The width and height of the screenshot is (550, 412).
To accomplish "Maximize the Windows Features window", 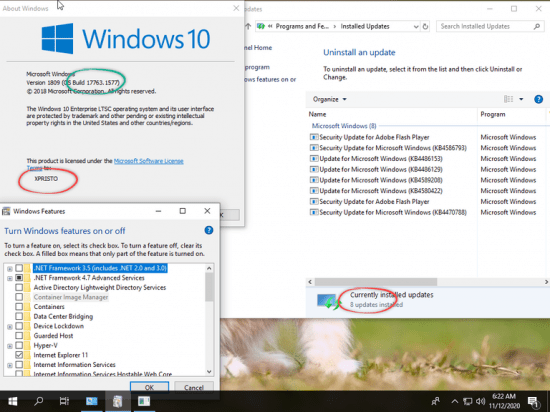I will (182, 211).
